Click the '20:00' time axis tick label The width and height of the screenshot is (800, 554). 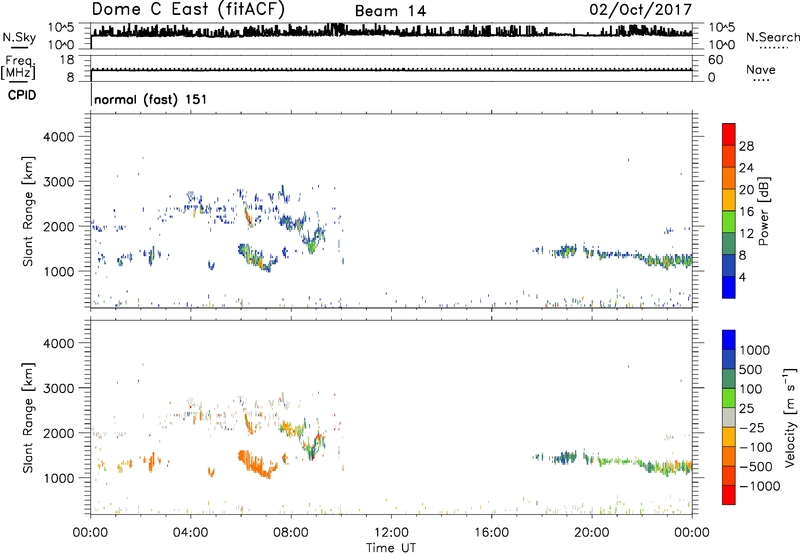[x=591, y=533]
